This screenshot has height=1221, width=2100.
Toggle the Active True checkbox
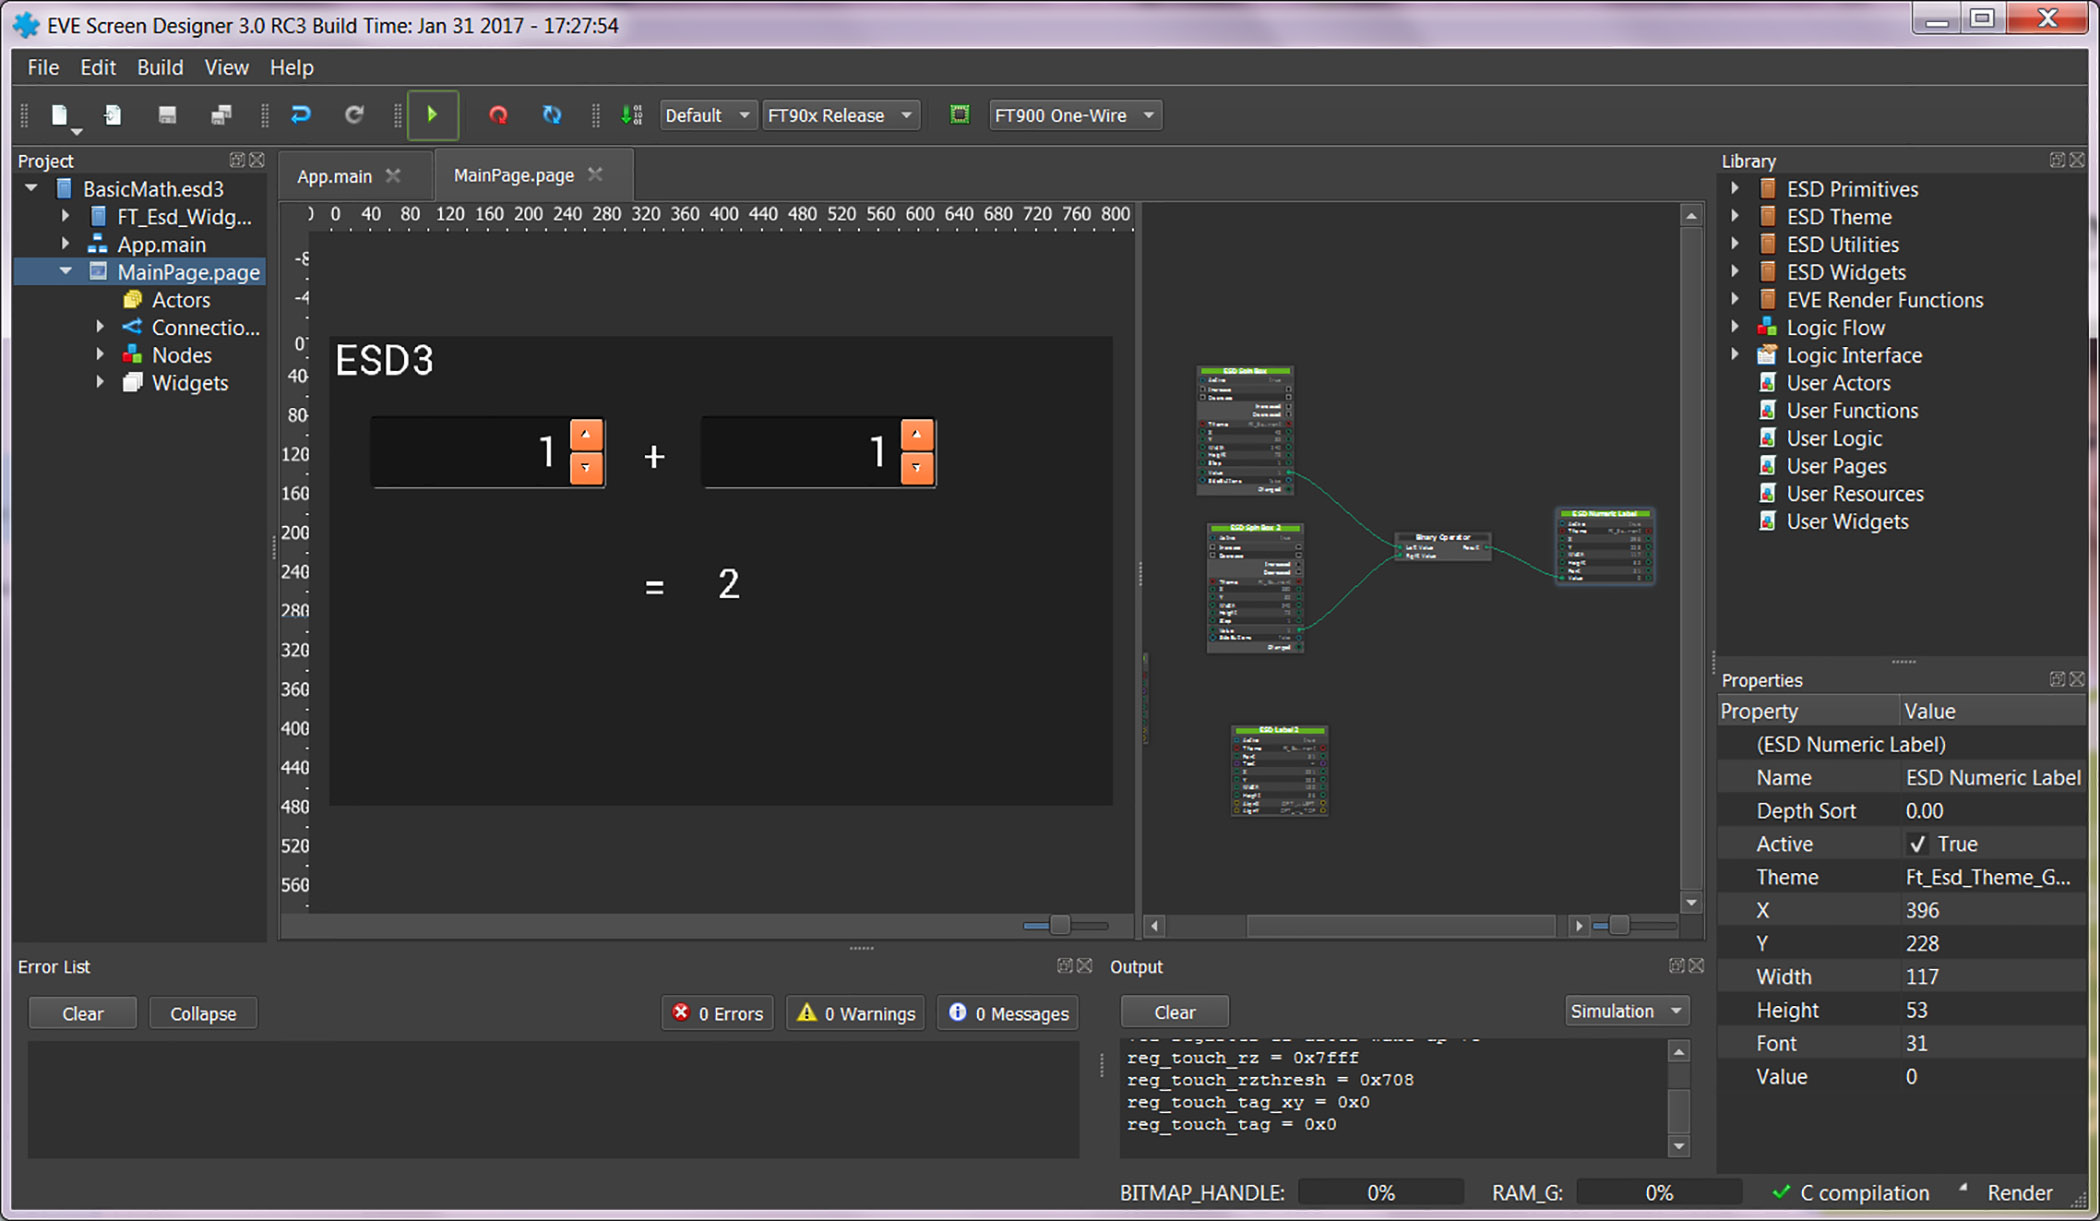click(x=1917, y=844)
